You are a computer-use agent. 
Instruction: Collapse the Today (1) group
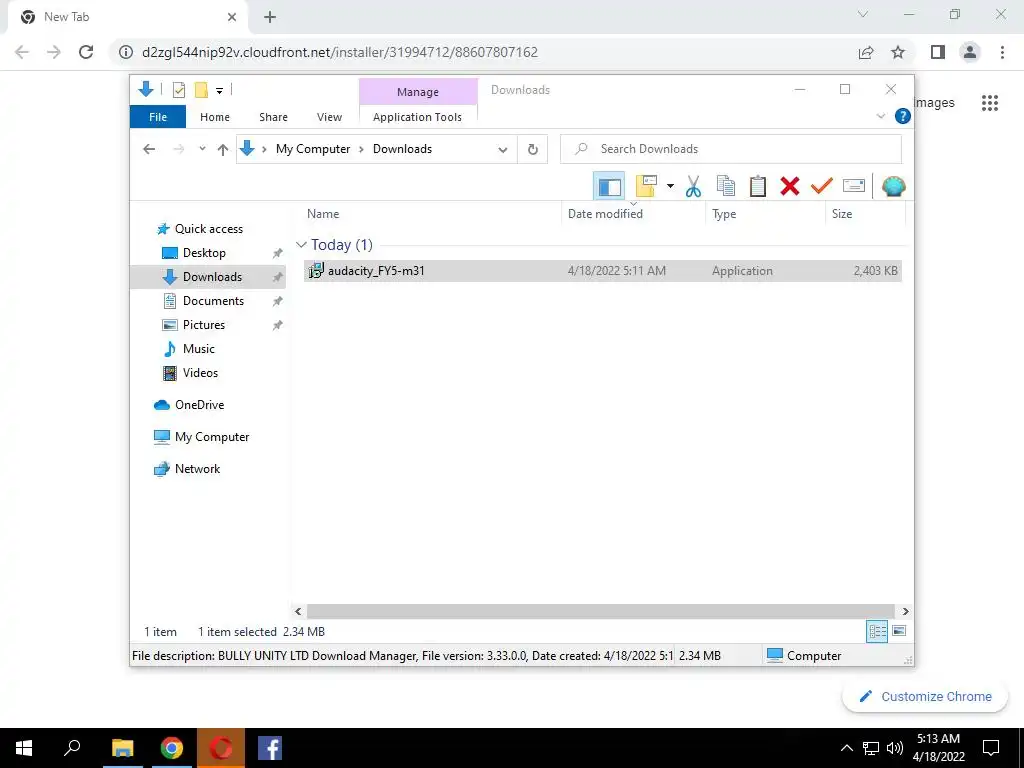(301, 245)
